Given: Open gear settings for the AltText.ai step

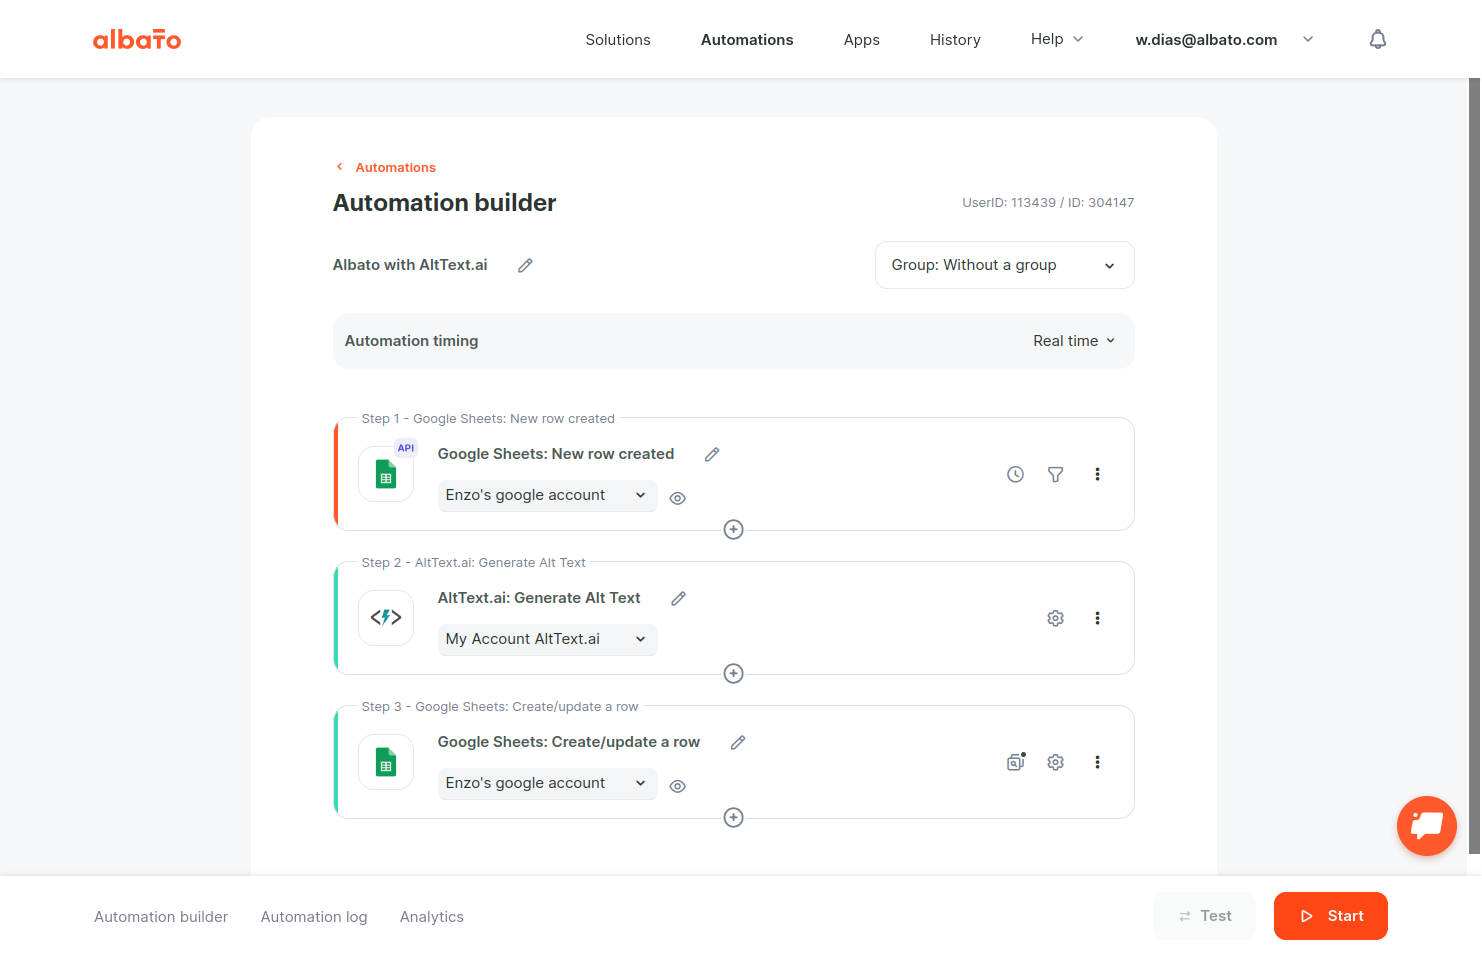Looking at the screenshot, I should [x=1055, y=618].
